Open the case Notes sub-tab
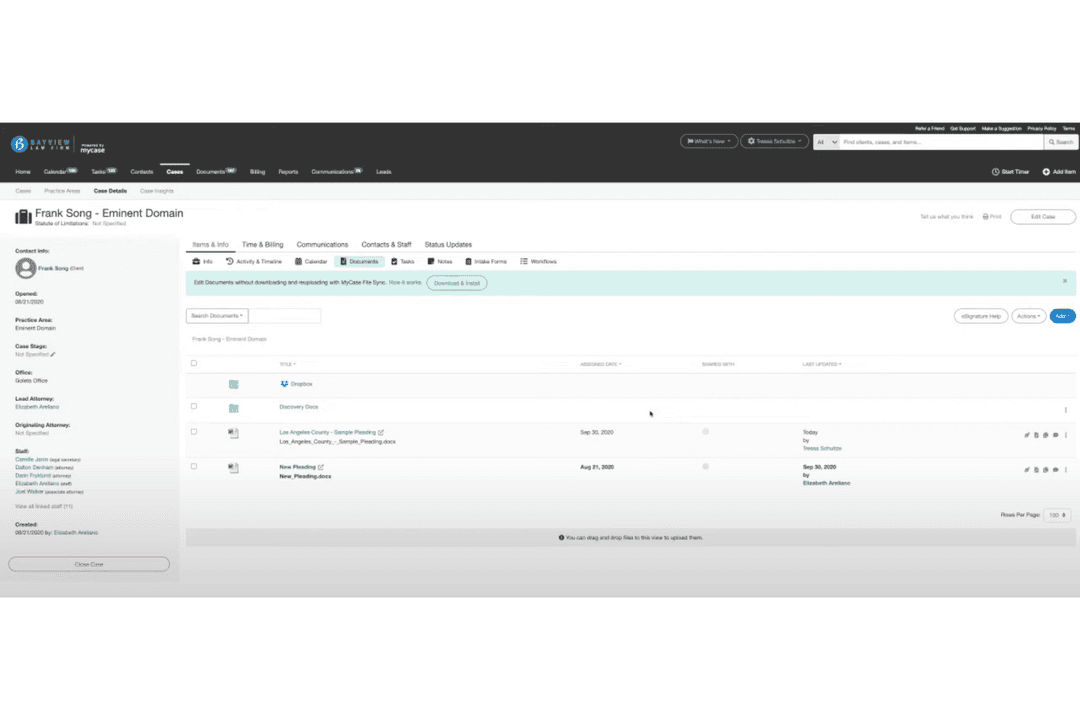Image resolution: width=1080 pixels, height=720 pixels. (439, 262)
